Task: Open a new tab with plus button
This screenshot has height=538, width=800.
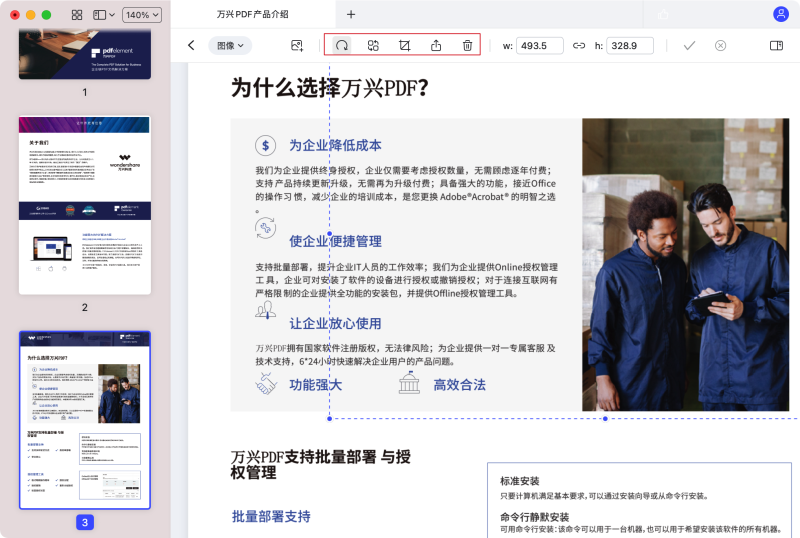Action: [x=350, y=15]
